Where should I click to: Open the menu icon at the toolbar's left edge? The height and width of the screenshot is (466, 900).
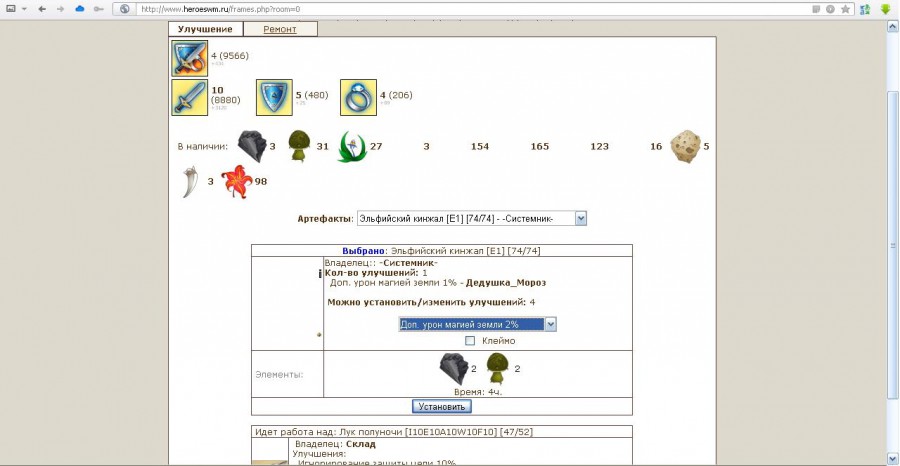(11, 9)
